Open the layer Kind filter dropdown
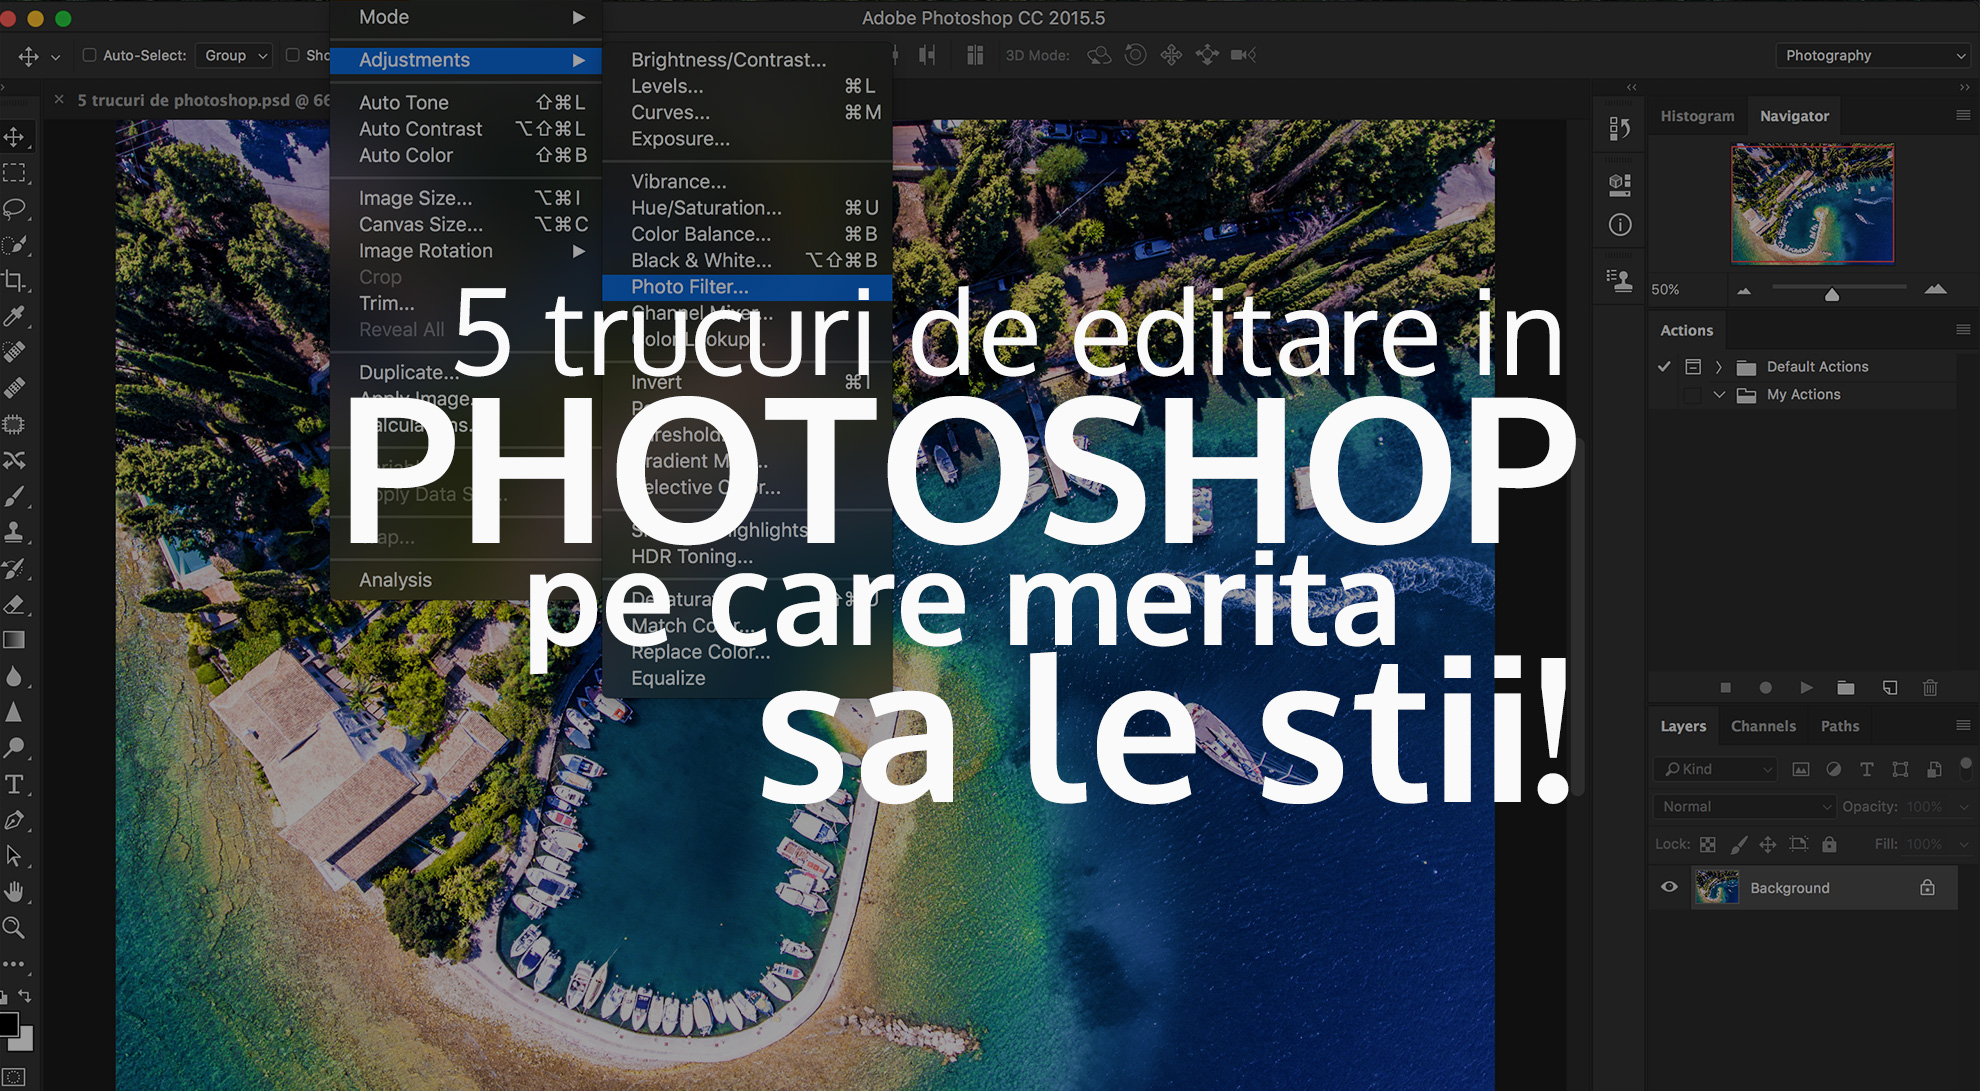Image resolution: width=1980 pixels, height=1091 pixels. point(1714,769)
